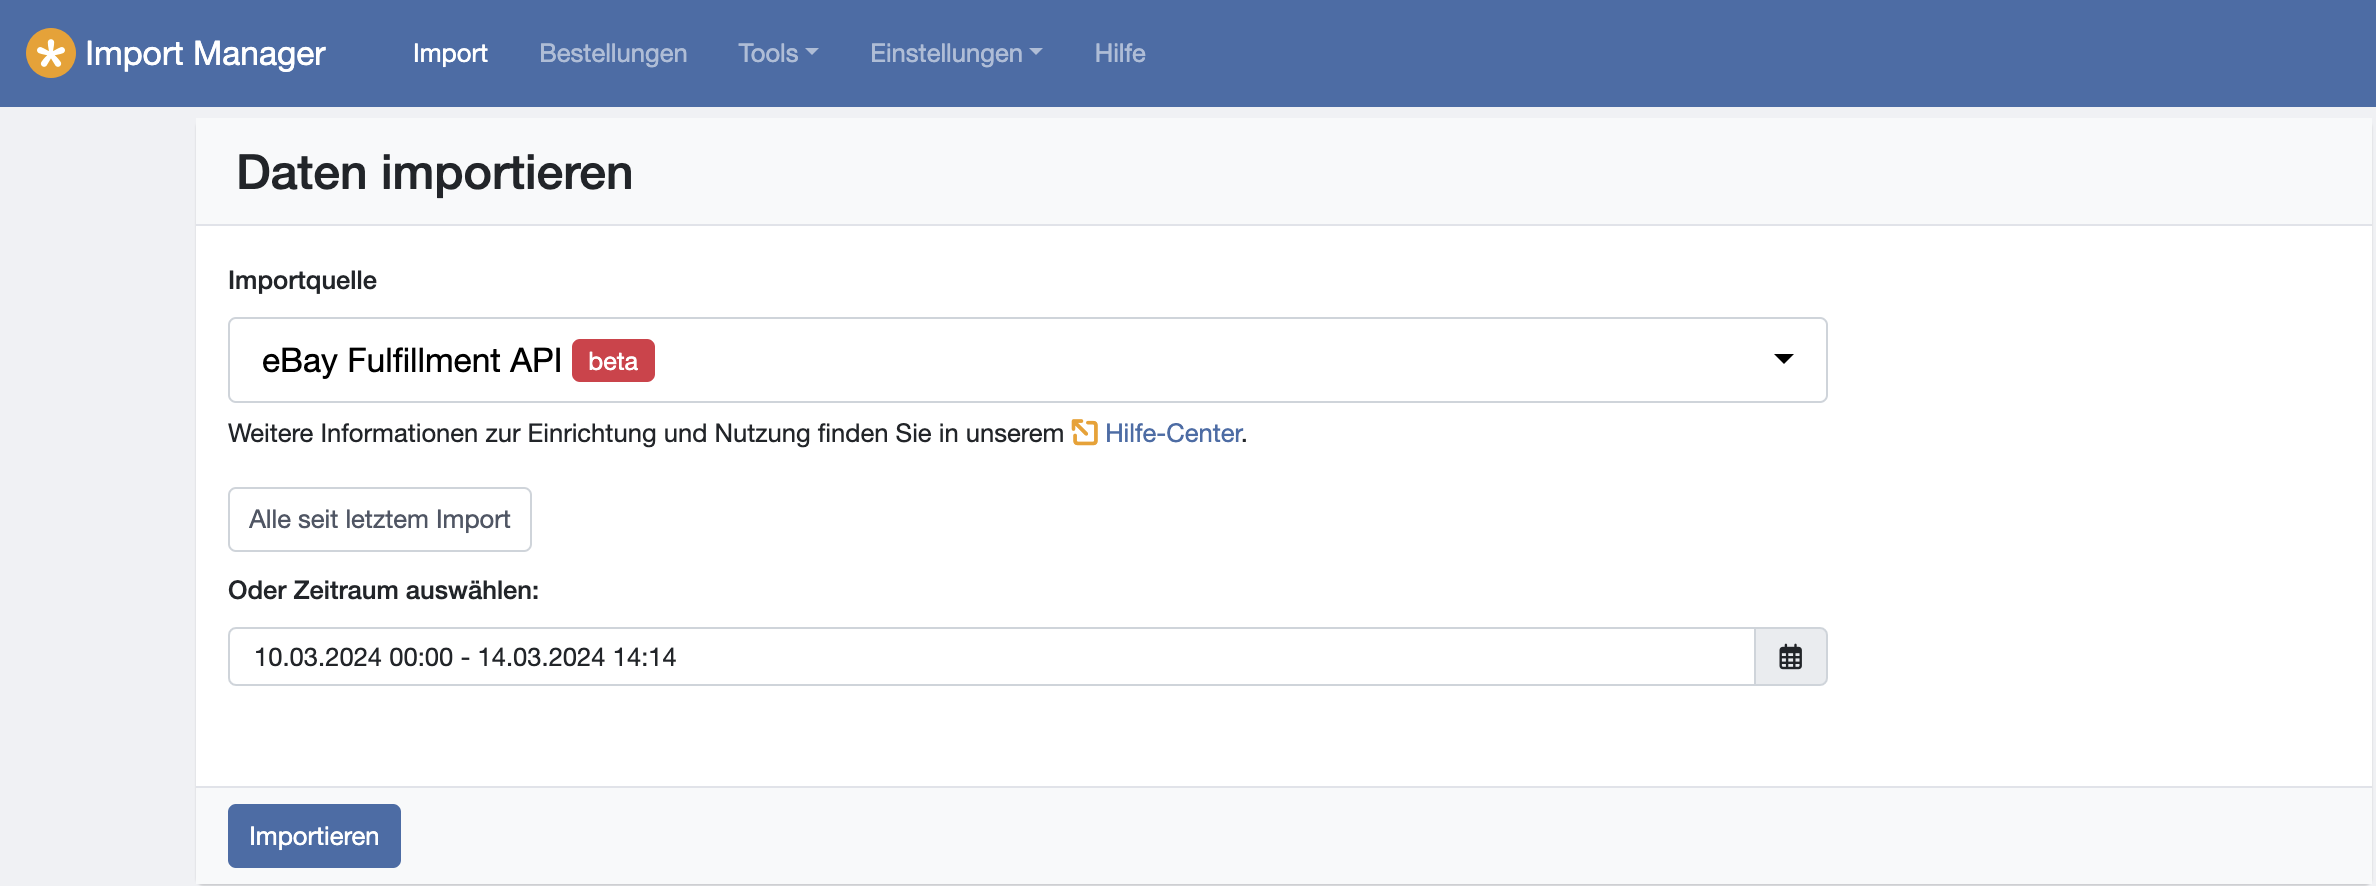Screen dimensions: 2376x886
Task: Click the external-link icon beside Hilfe-Center
Action: pos(1084,433)
